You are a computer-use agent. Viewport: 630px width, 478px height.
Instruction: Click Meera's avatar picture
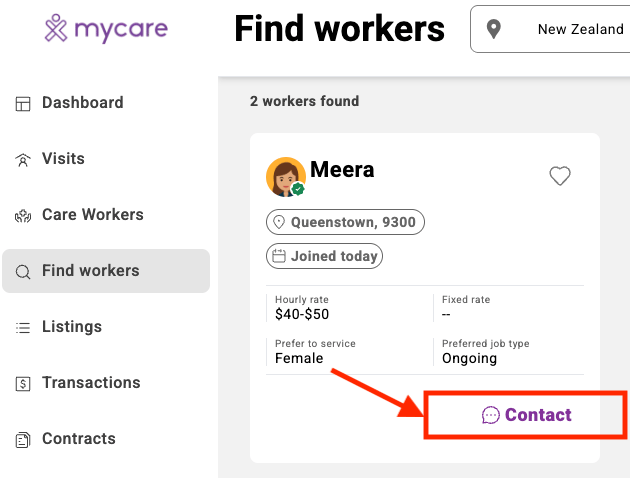click(x=285, y=177)
